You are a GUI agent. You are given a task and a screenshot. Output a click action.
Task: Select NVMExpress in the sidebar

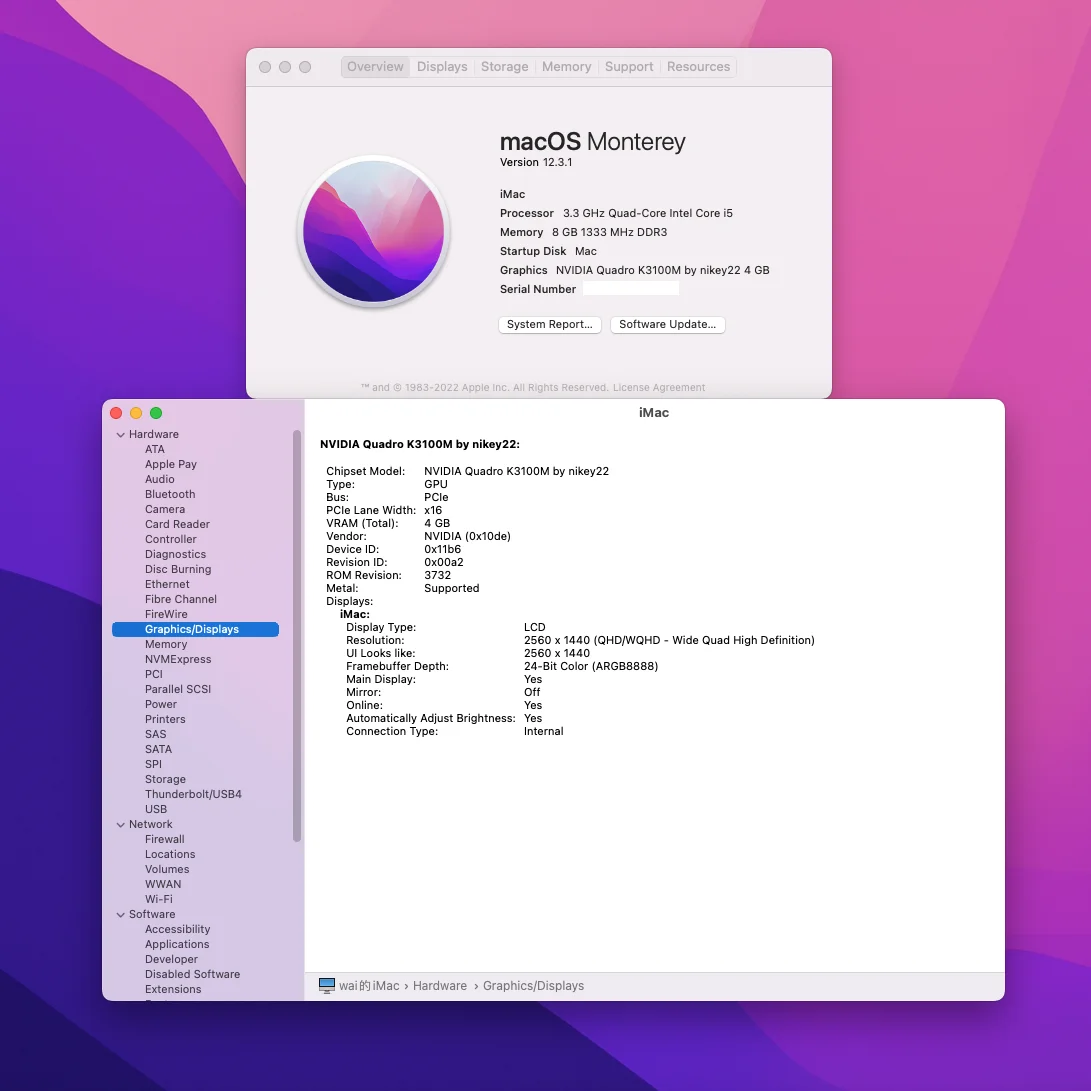tap(177, 659)
